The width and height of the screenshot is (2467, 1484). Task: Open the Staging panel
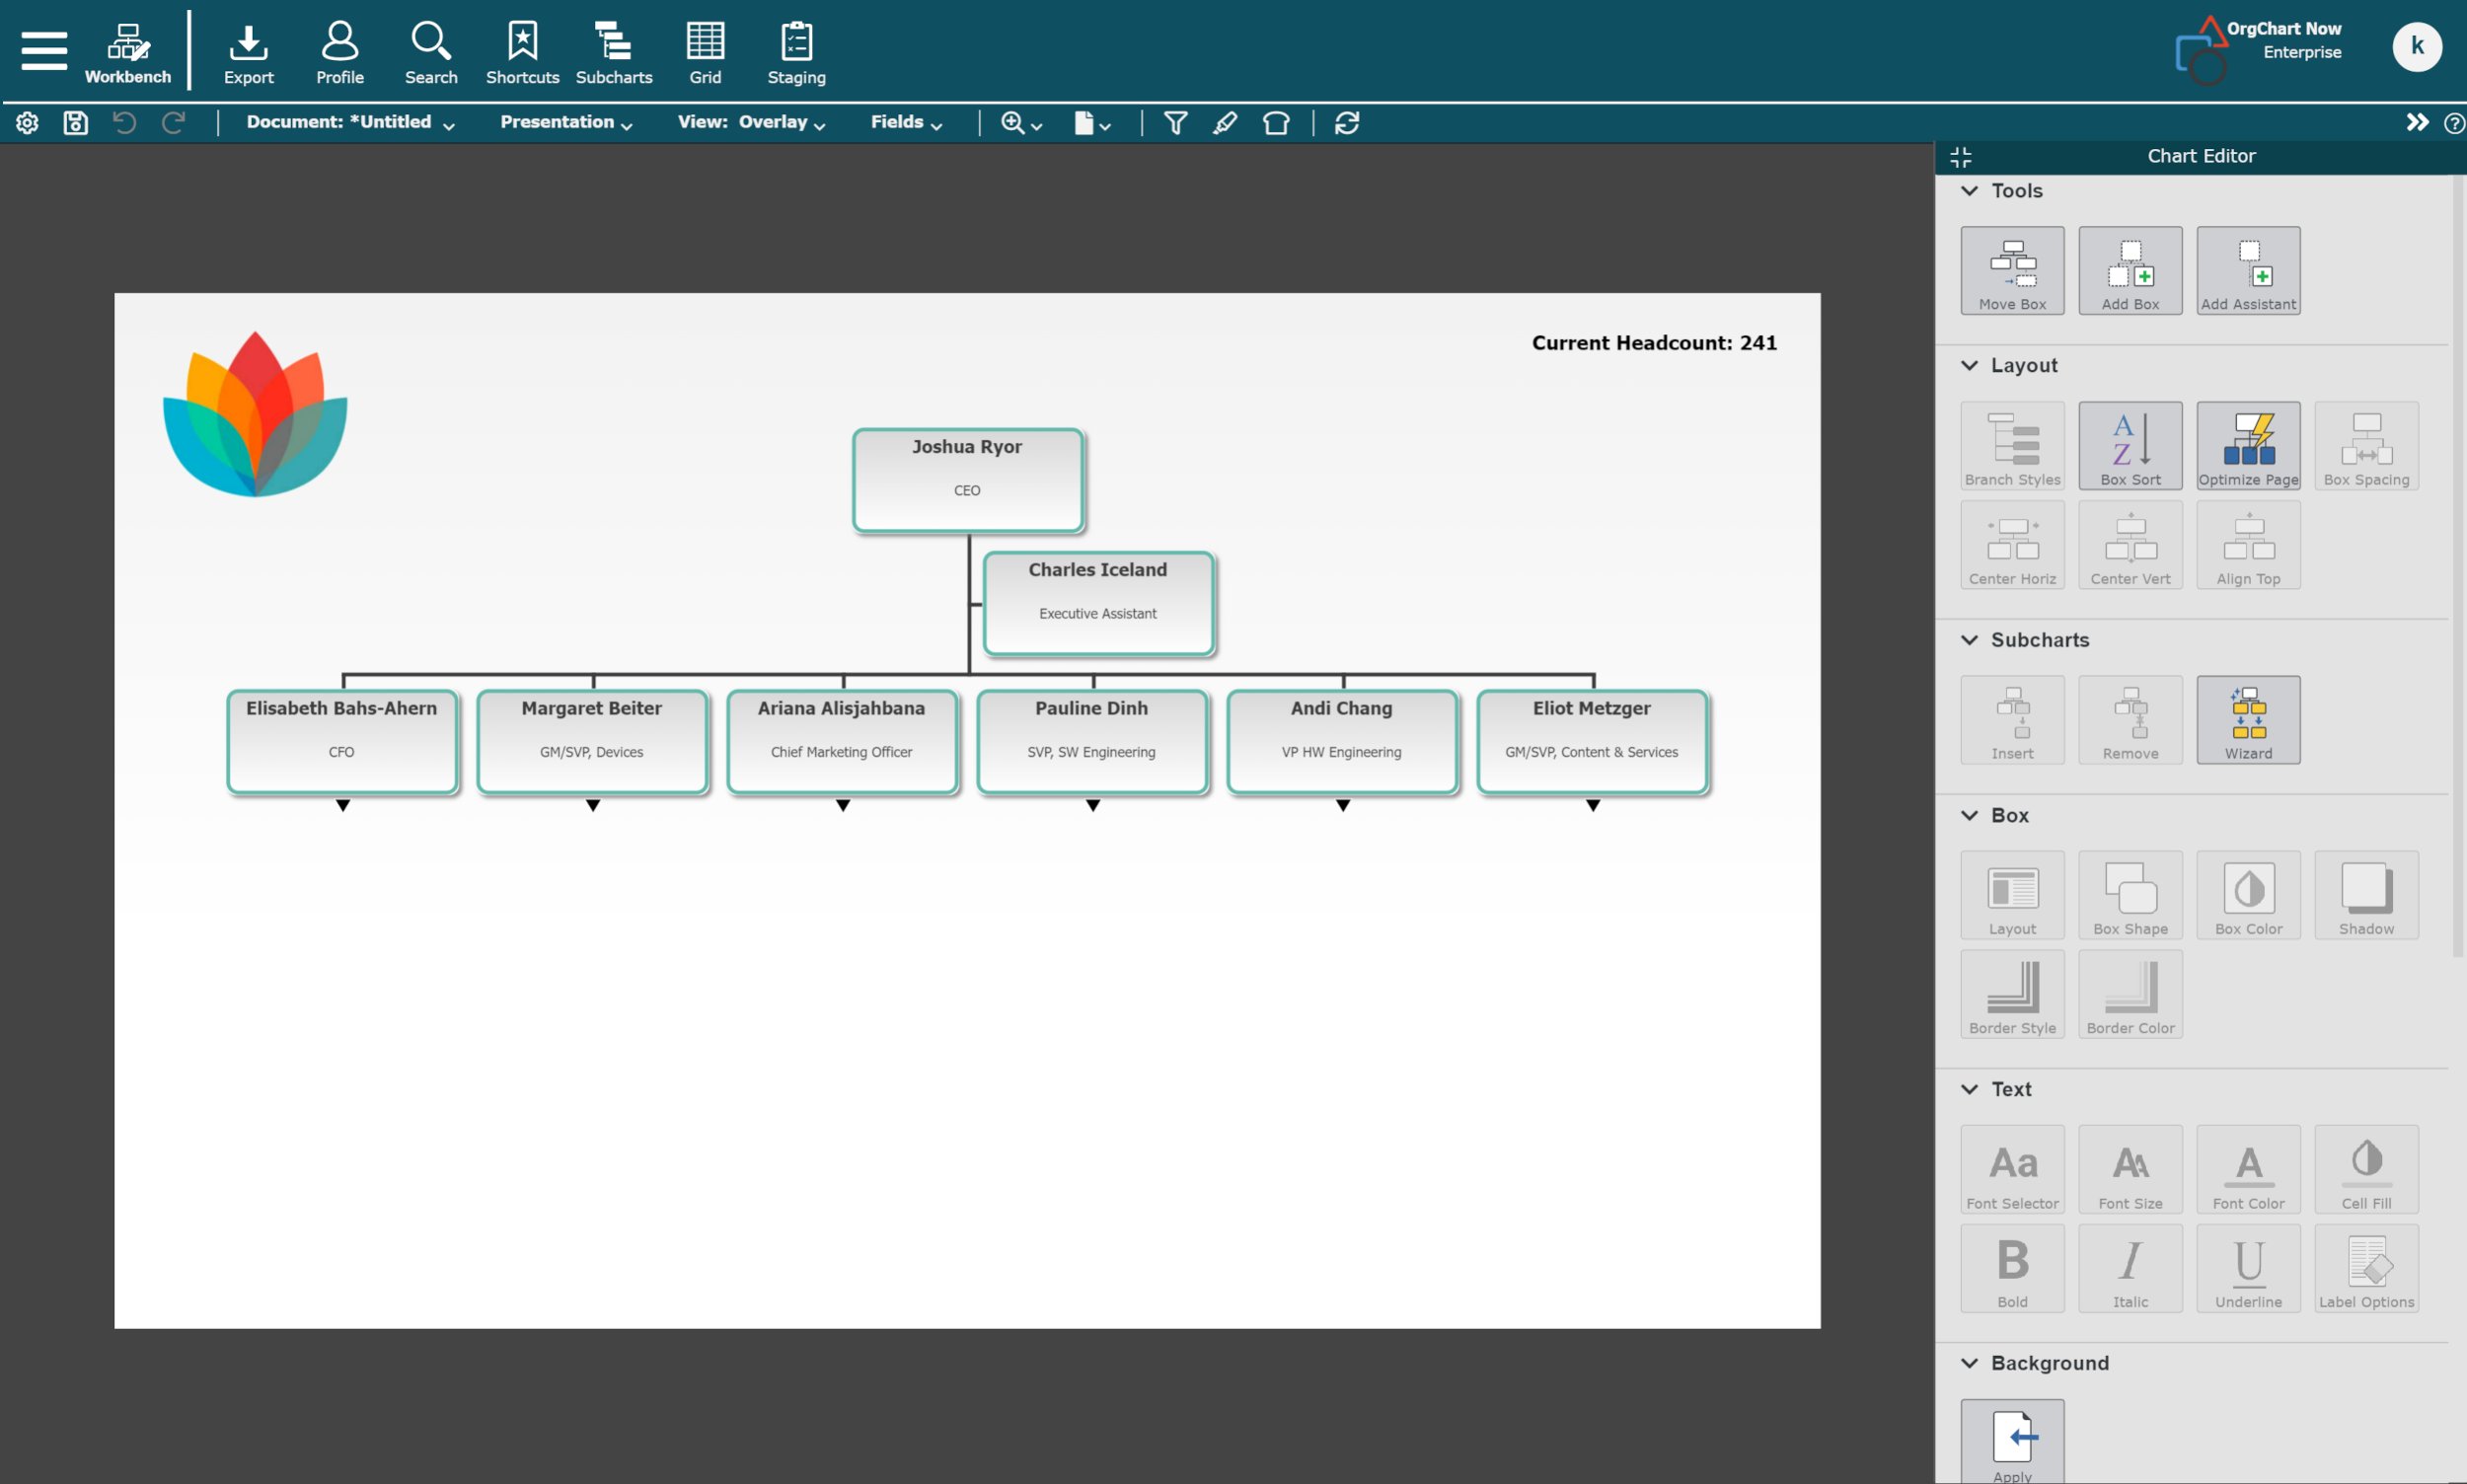(x=796, y=53)
